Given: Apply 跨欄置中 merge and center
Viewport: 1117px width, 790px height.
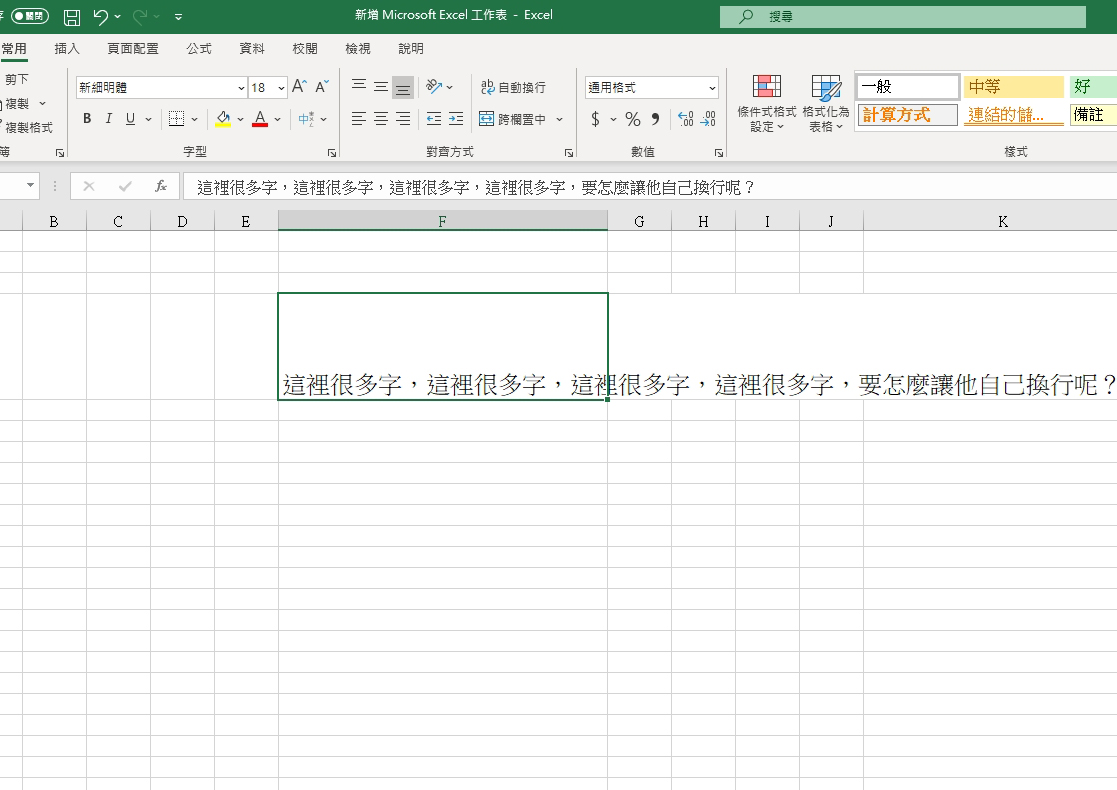Looking at the screenshot, I should [514, 118].
